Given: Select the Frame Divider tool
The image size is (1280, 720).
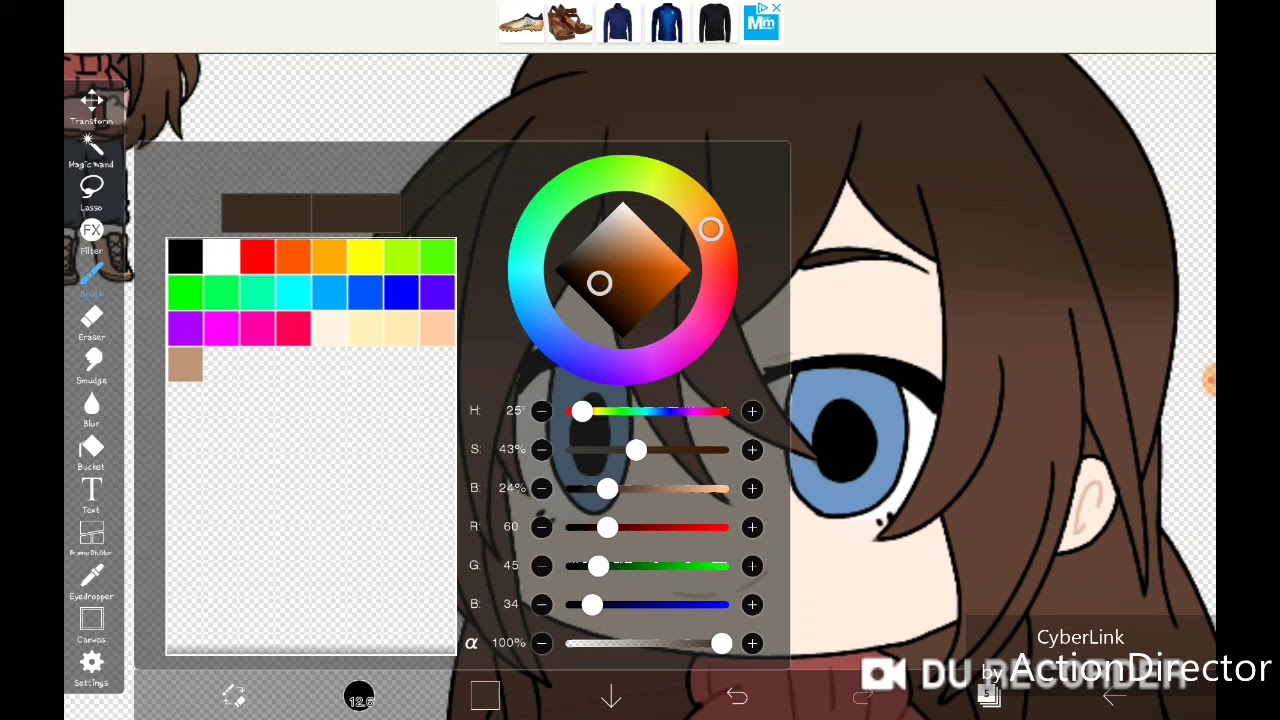Looking at the screenshot, I should pyautogui.click(x=91, y=540).
